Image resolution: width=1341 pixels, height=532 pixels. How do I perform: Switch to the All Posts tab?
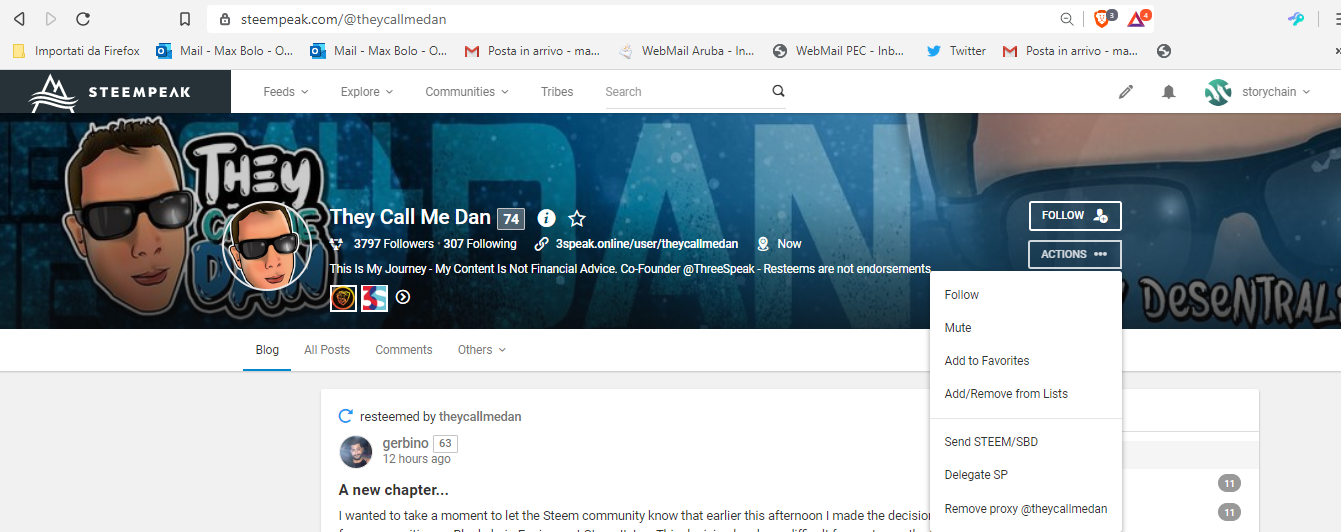327,350
